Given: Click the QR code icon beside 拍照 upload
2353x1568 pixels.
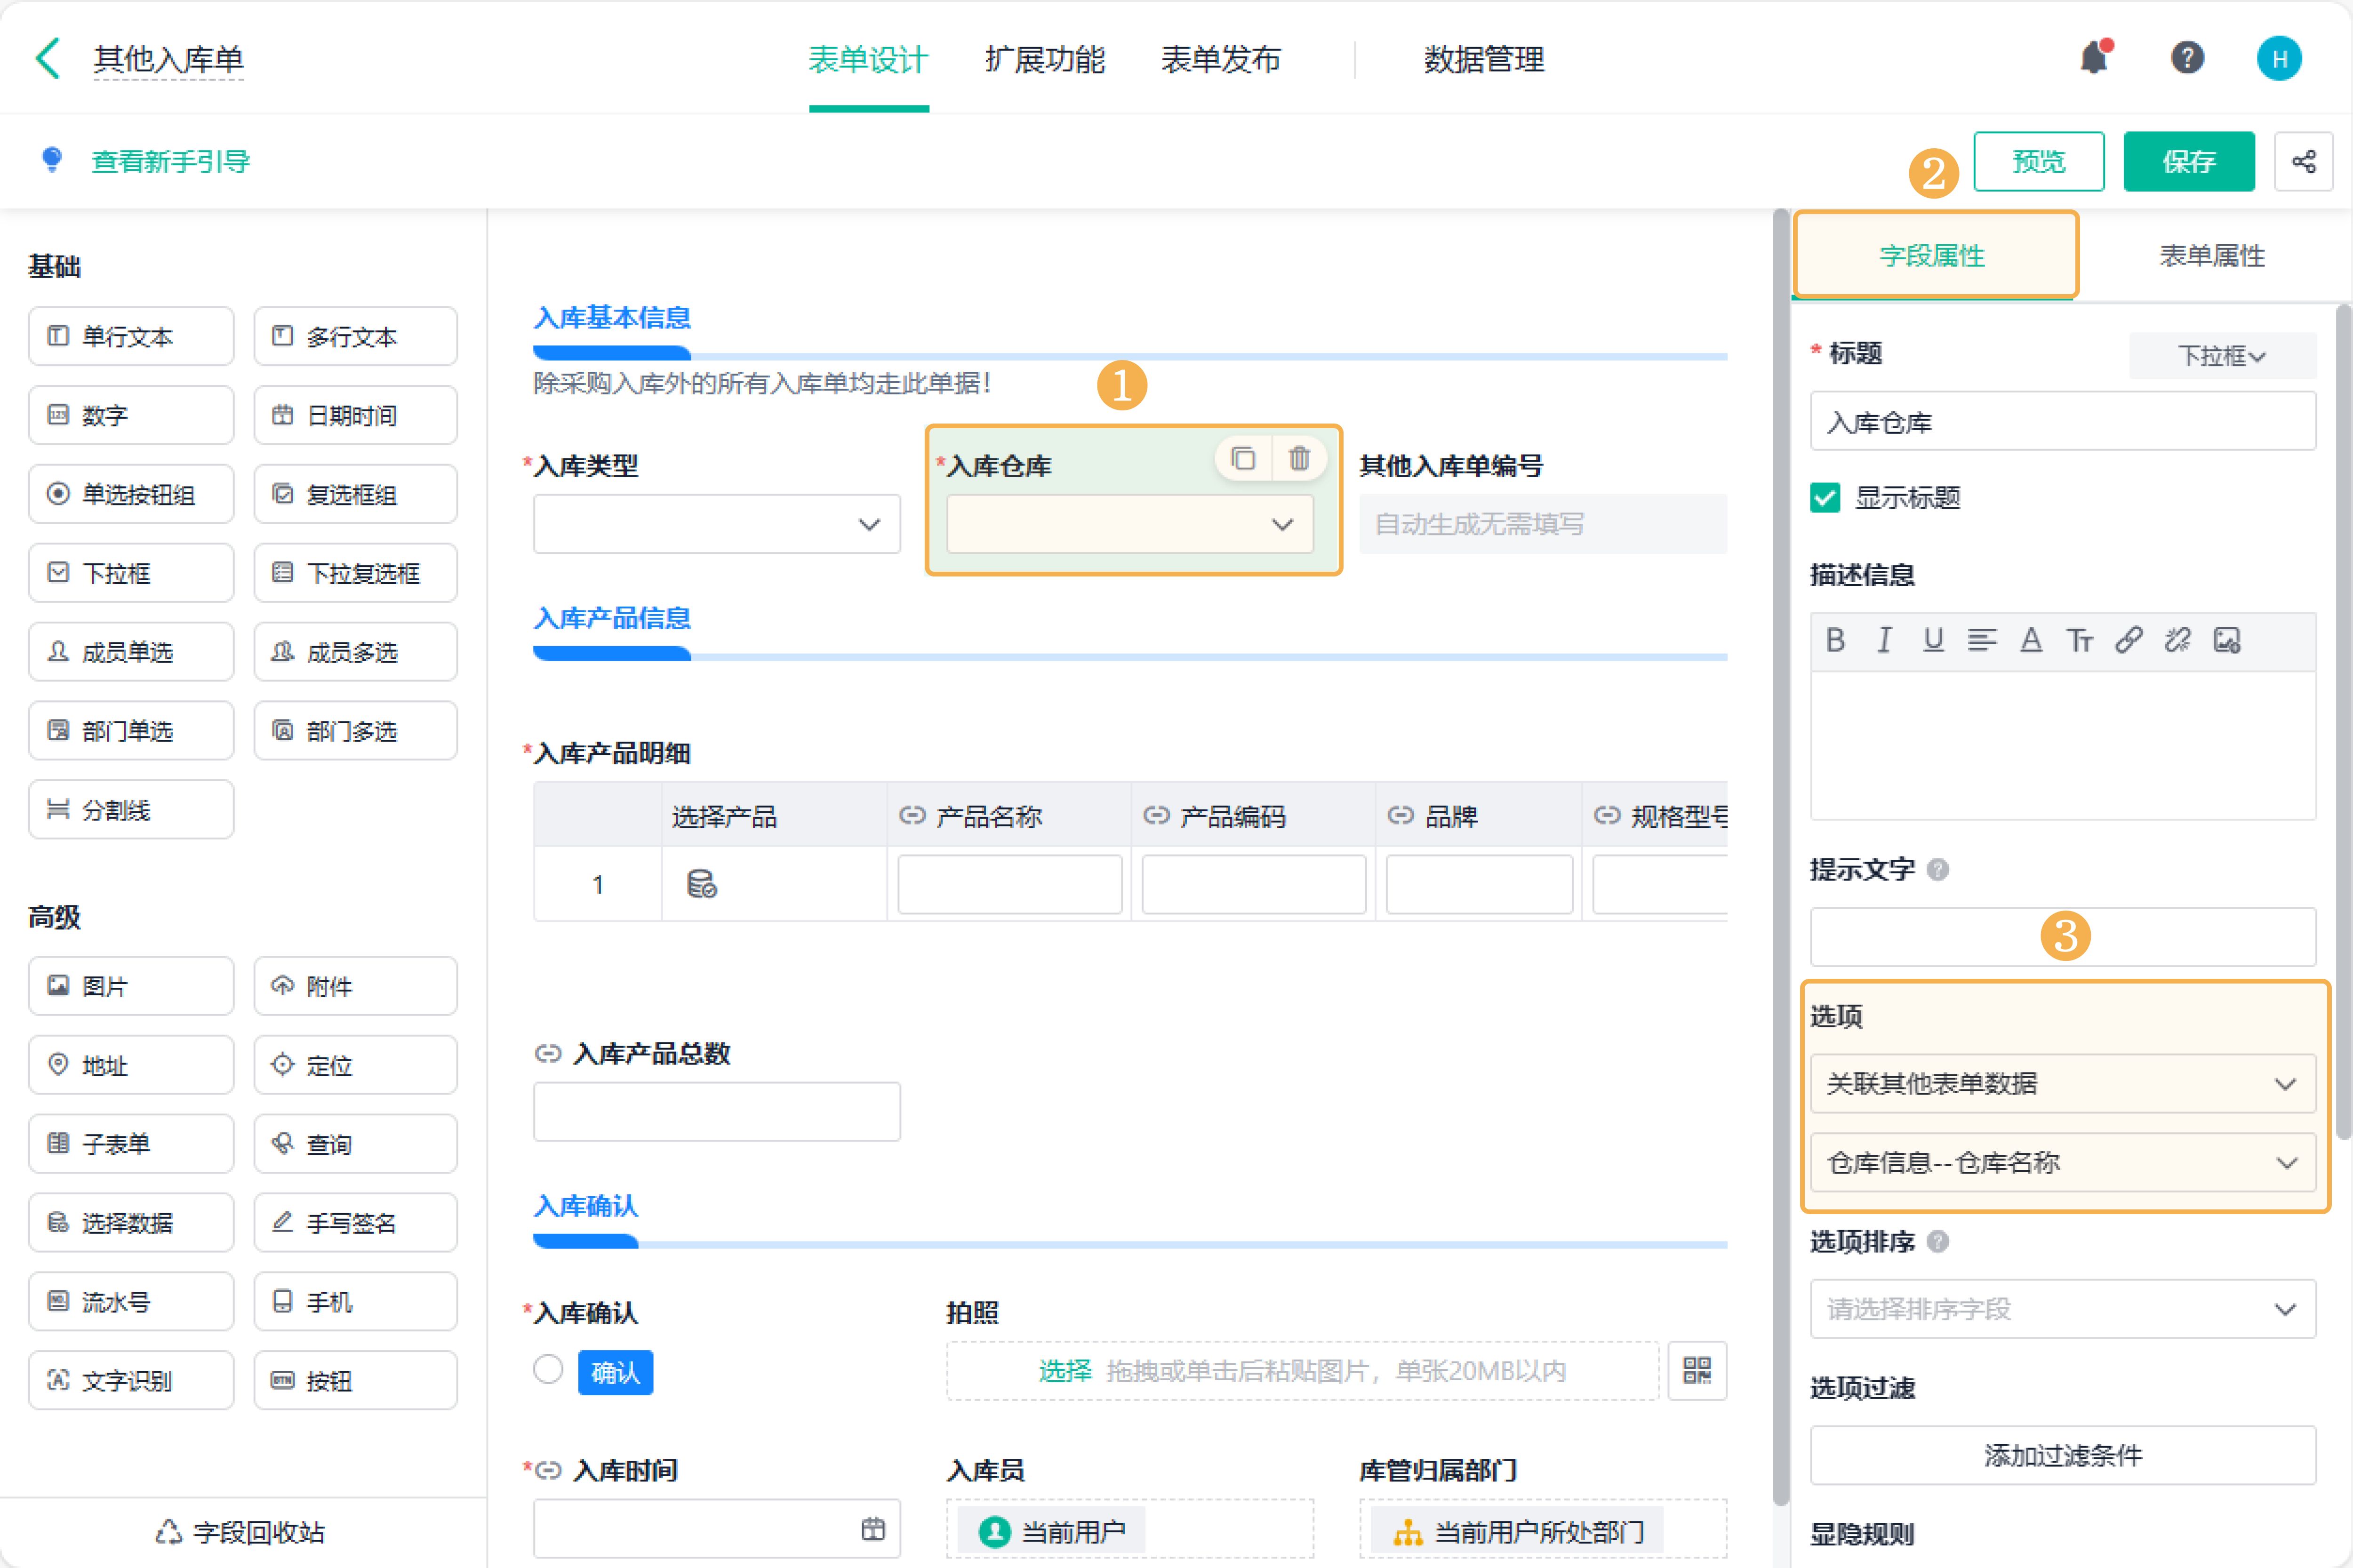Looking at the screenshot, I should [x=1696, y=1370].
